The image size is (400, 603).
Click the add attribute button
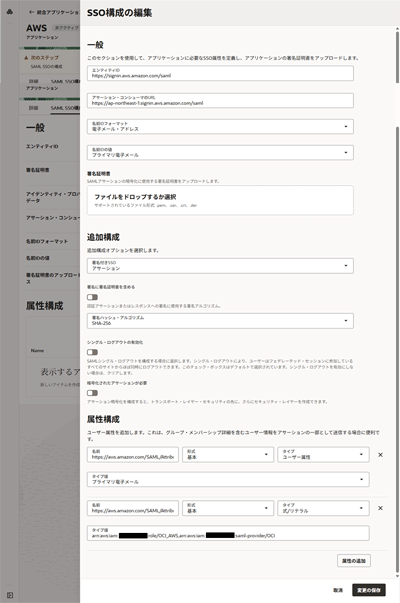point(353,561)
